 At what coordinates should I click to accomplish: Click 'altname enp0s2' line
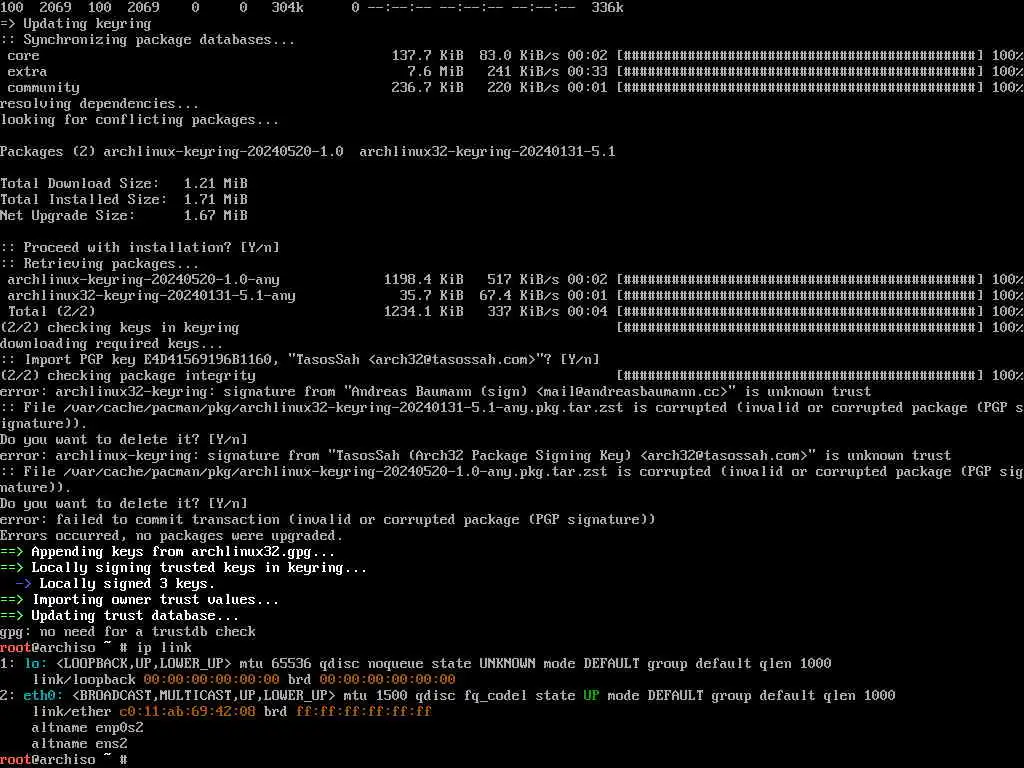pyautogui.click(x=88, y=728)
